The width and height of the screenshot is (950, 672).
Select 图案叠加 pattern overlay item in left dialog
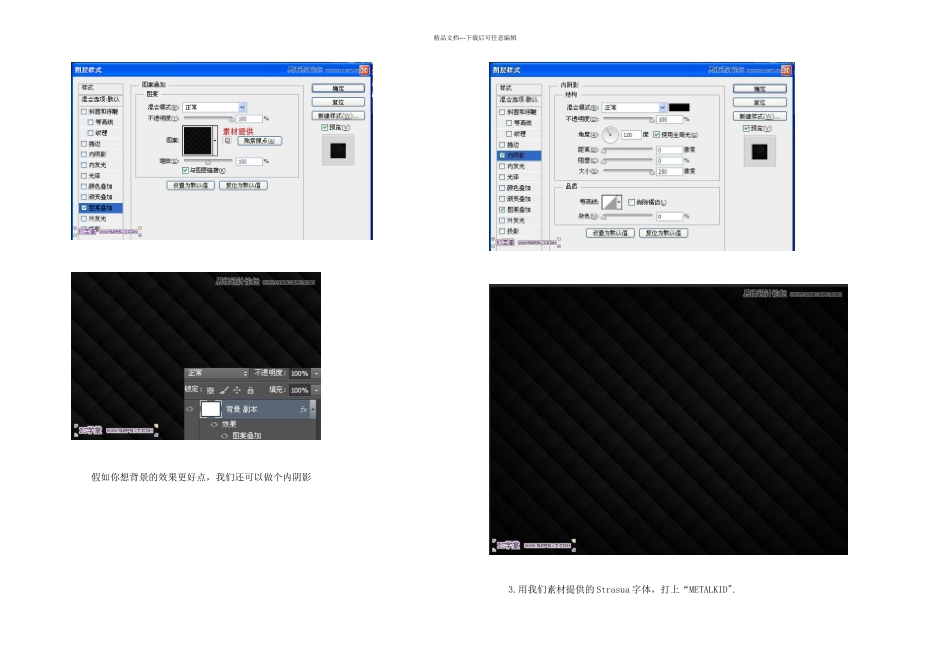click(x=101, y=208)
